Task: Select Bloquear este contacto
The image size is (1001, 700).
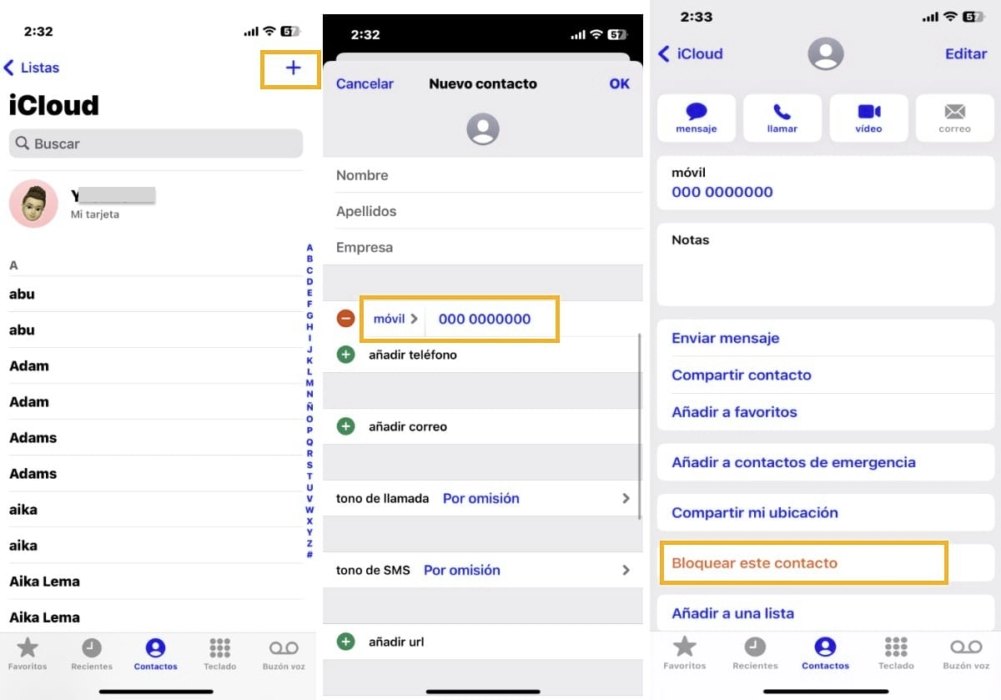Action: [x=754, y=563]
